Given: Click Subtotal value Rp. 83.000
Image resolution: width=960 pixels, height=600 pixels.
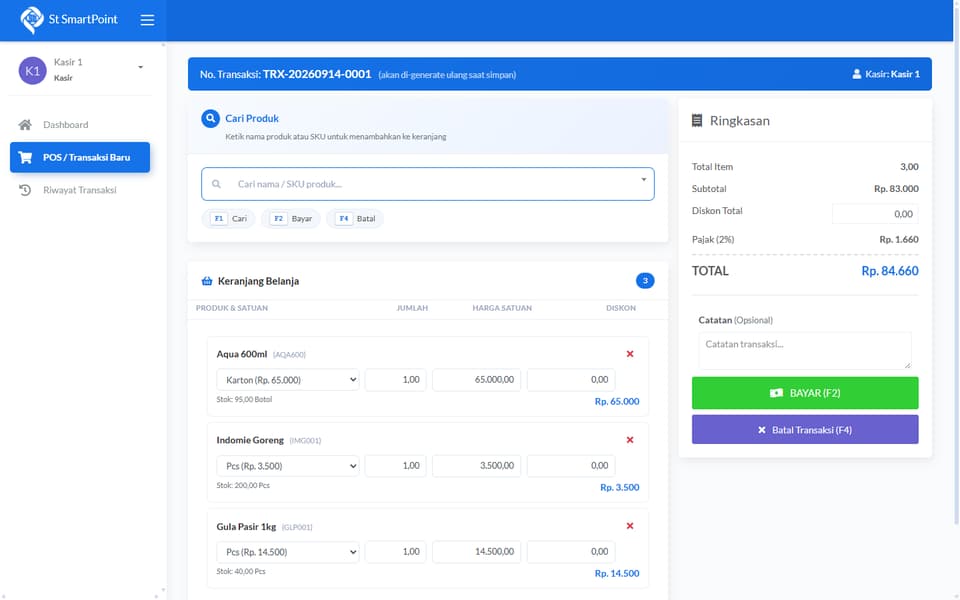Looking at the screenshot, I should [x=896, y=189].
